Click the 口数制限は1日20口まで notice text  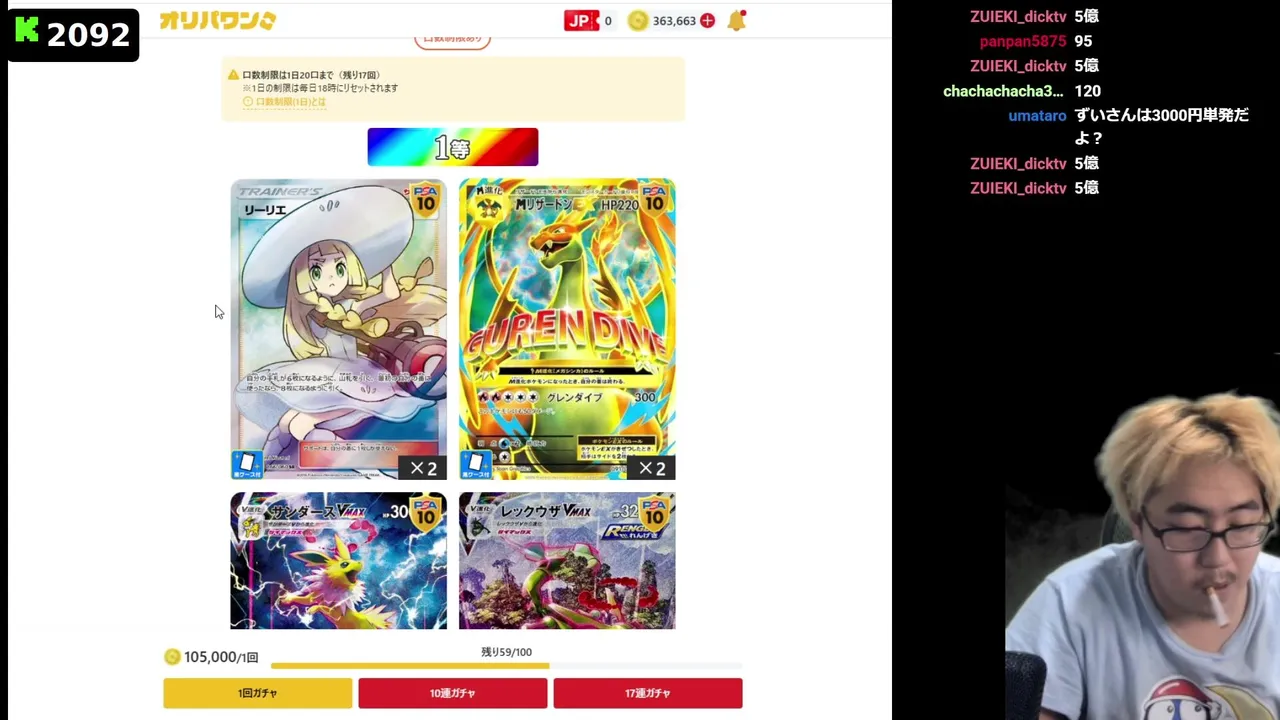[x=311, y=75]
